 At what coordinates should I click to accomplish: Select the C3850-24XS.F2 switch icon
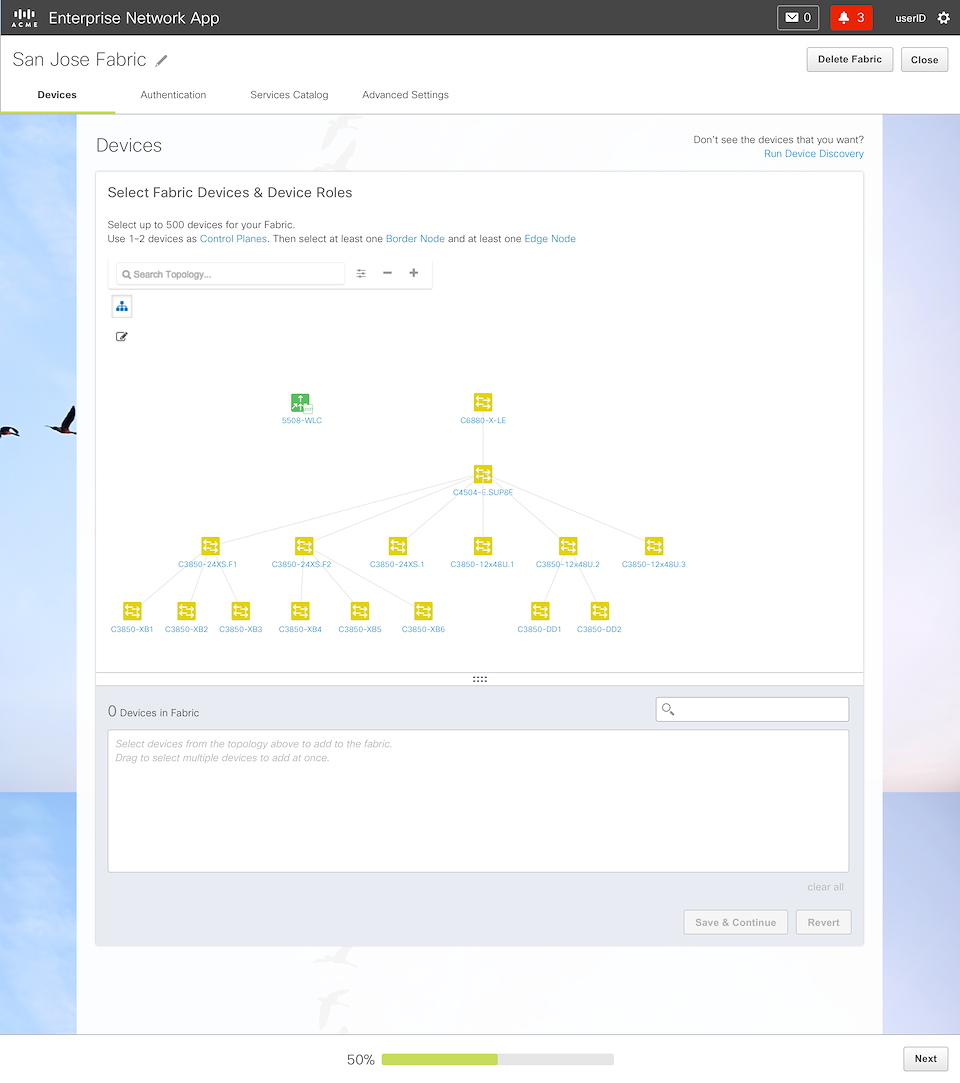tap(304, 546)
